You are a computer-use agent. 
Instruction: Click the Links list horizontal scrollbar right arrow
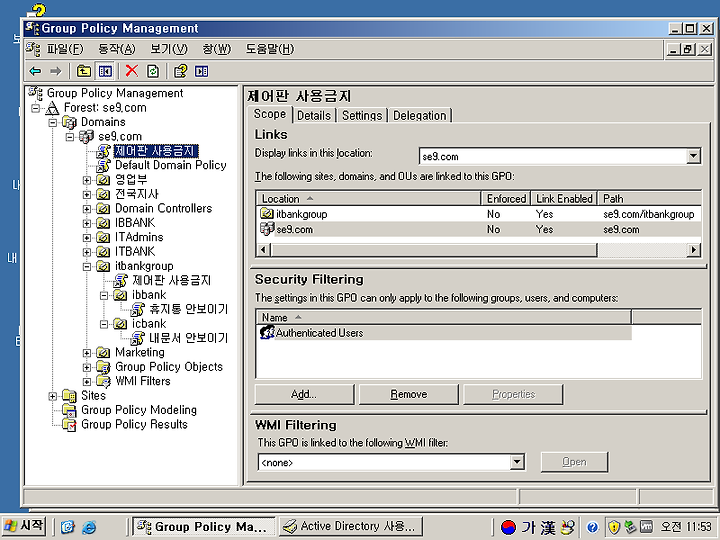click(693, 250)
